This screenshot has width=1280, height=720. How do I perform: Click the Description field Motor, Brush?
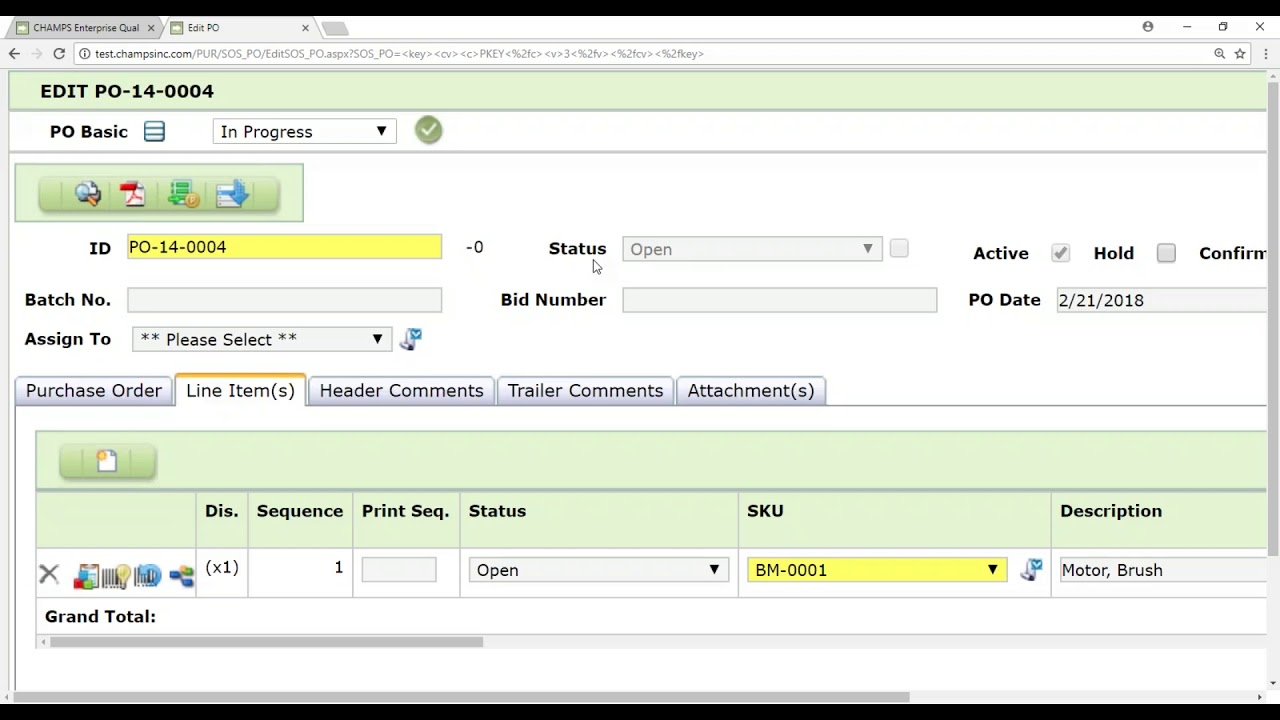click(x=1163, y=570)
